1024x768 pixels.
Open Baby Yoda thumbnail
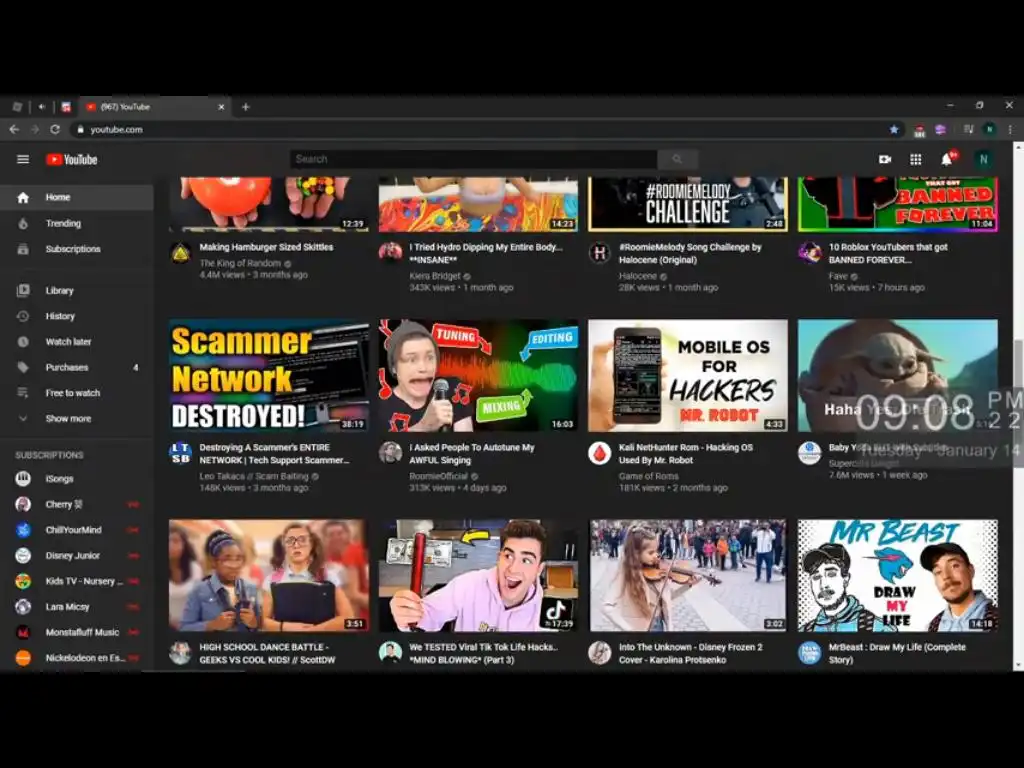point(897,376)
